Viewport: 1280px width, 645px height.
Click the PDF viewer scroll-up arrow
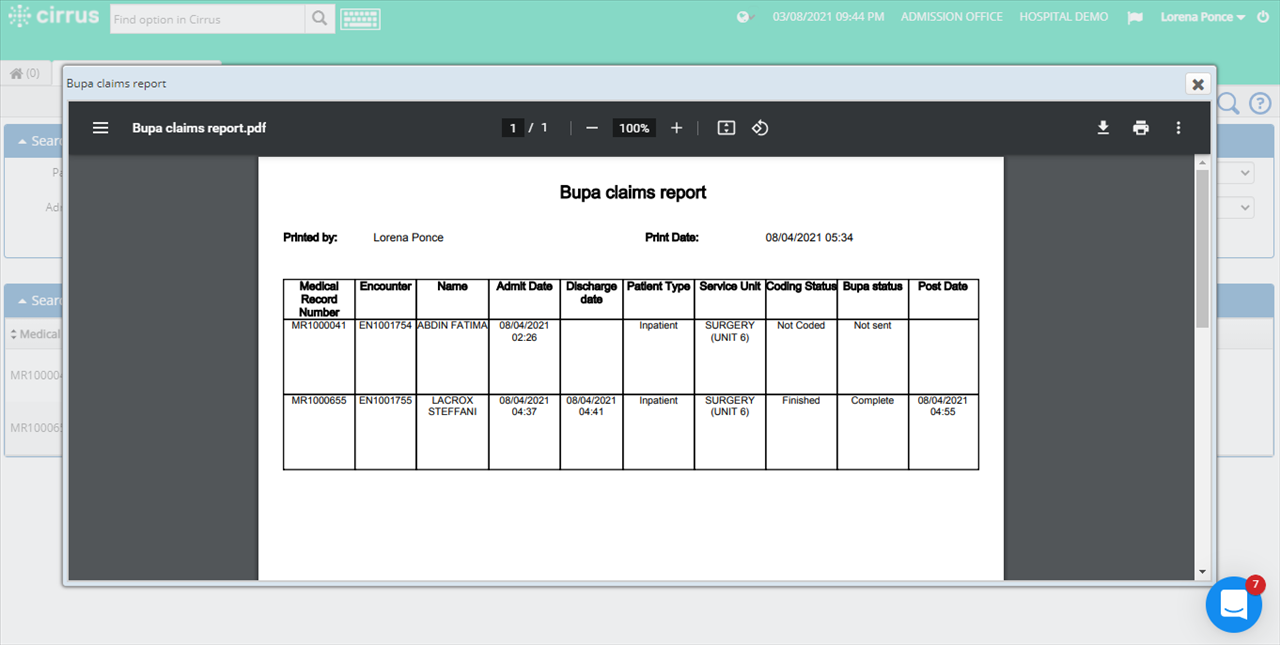click(x=1202, y=163)
